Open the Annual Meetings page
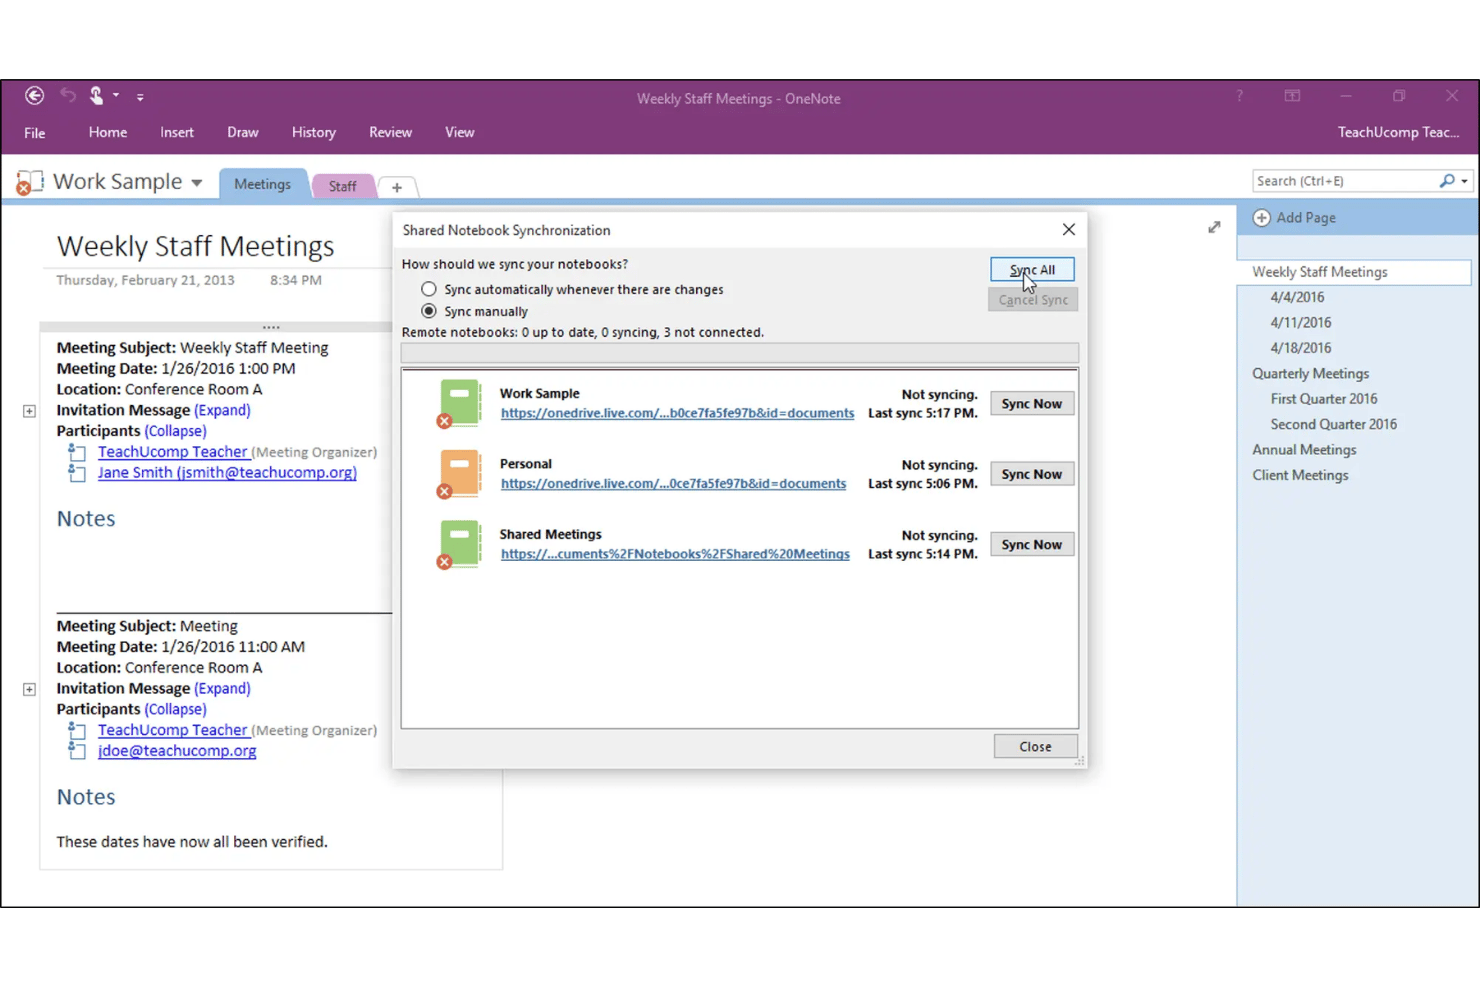The height and width of the screenshot is (987, 1480). 1304,450
